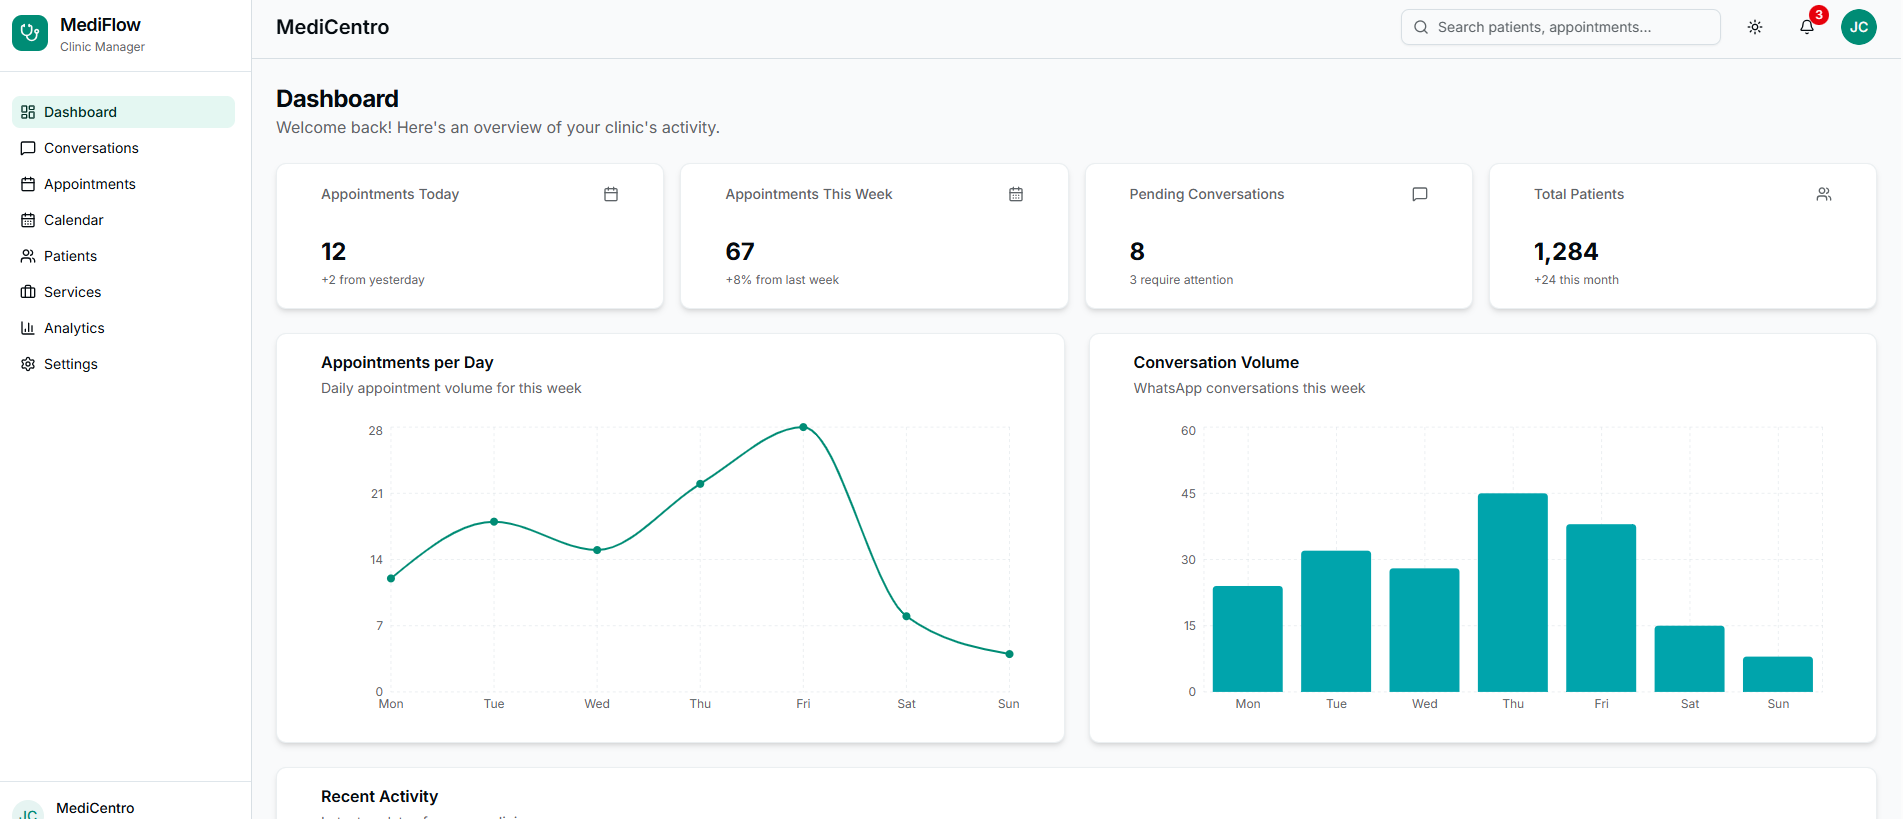The width and height of the screenshot is (1903, 819).
Task: Click the Patients people sidebar icon
Action: click(28, 256)
